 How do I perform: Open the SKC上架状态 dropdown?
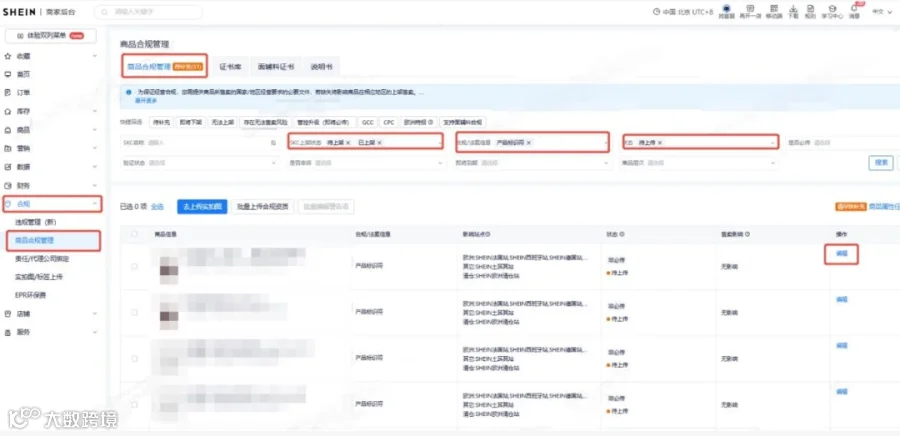click(x=365, y=142)
